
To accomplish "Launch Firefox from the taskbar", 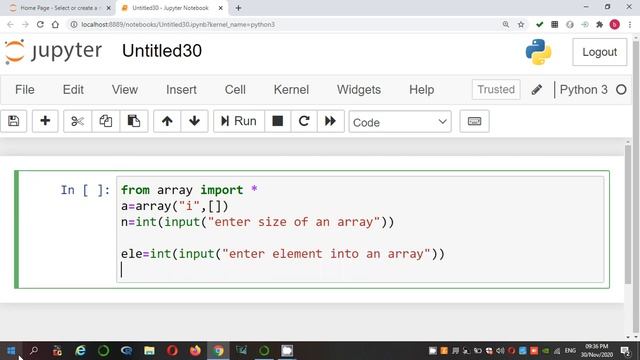I will 196,351.
